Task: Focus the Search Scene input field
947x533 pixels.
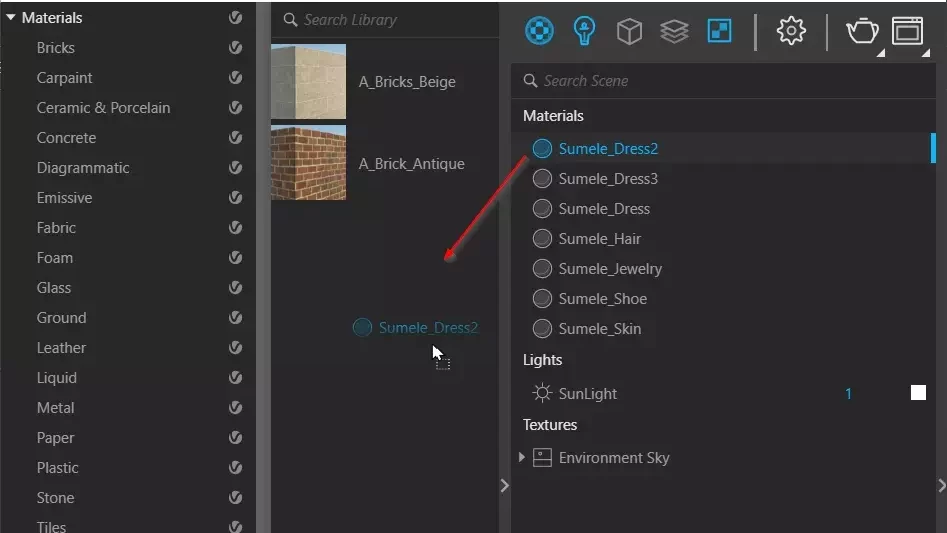Action: pos(723,81)
